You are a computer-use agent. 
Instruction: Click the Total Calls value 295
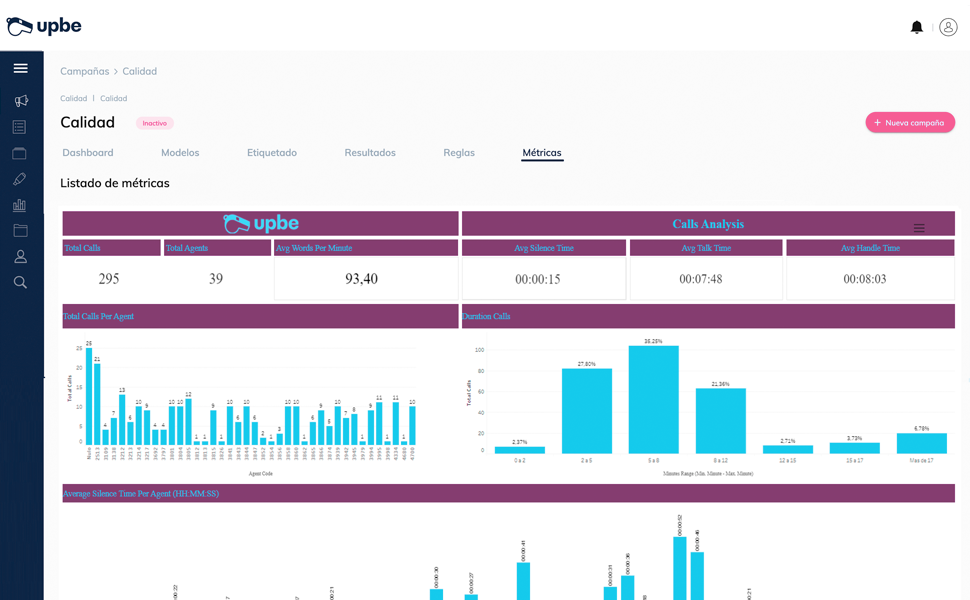tap(109, 279)
